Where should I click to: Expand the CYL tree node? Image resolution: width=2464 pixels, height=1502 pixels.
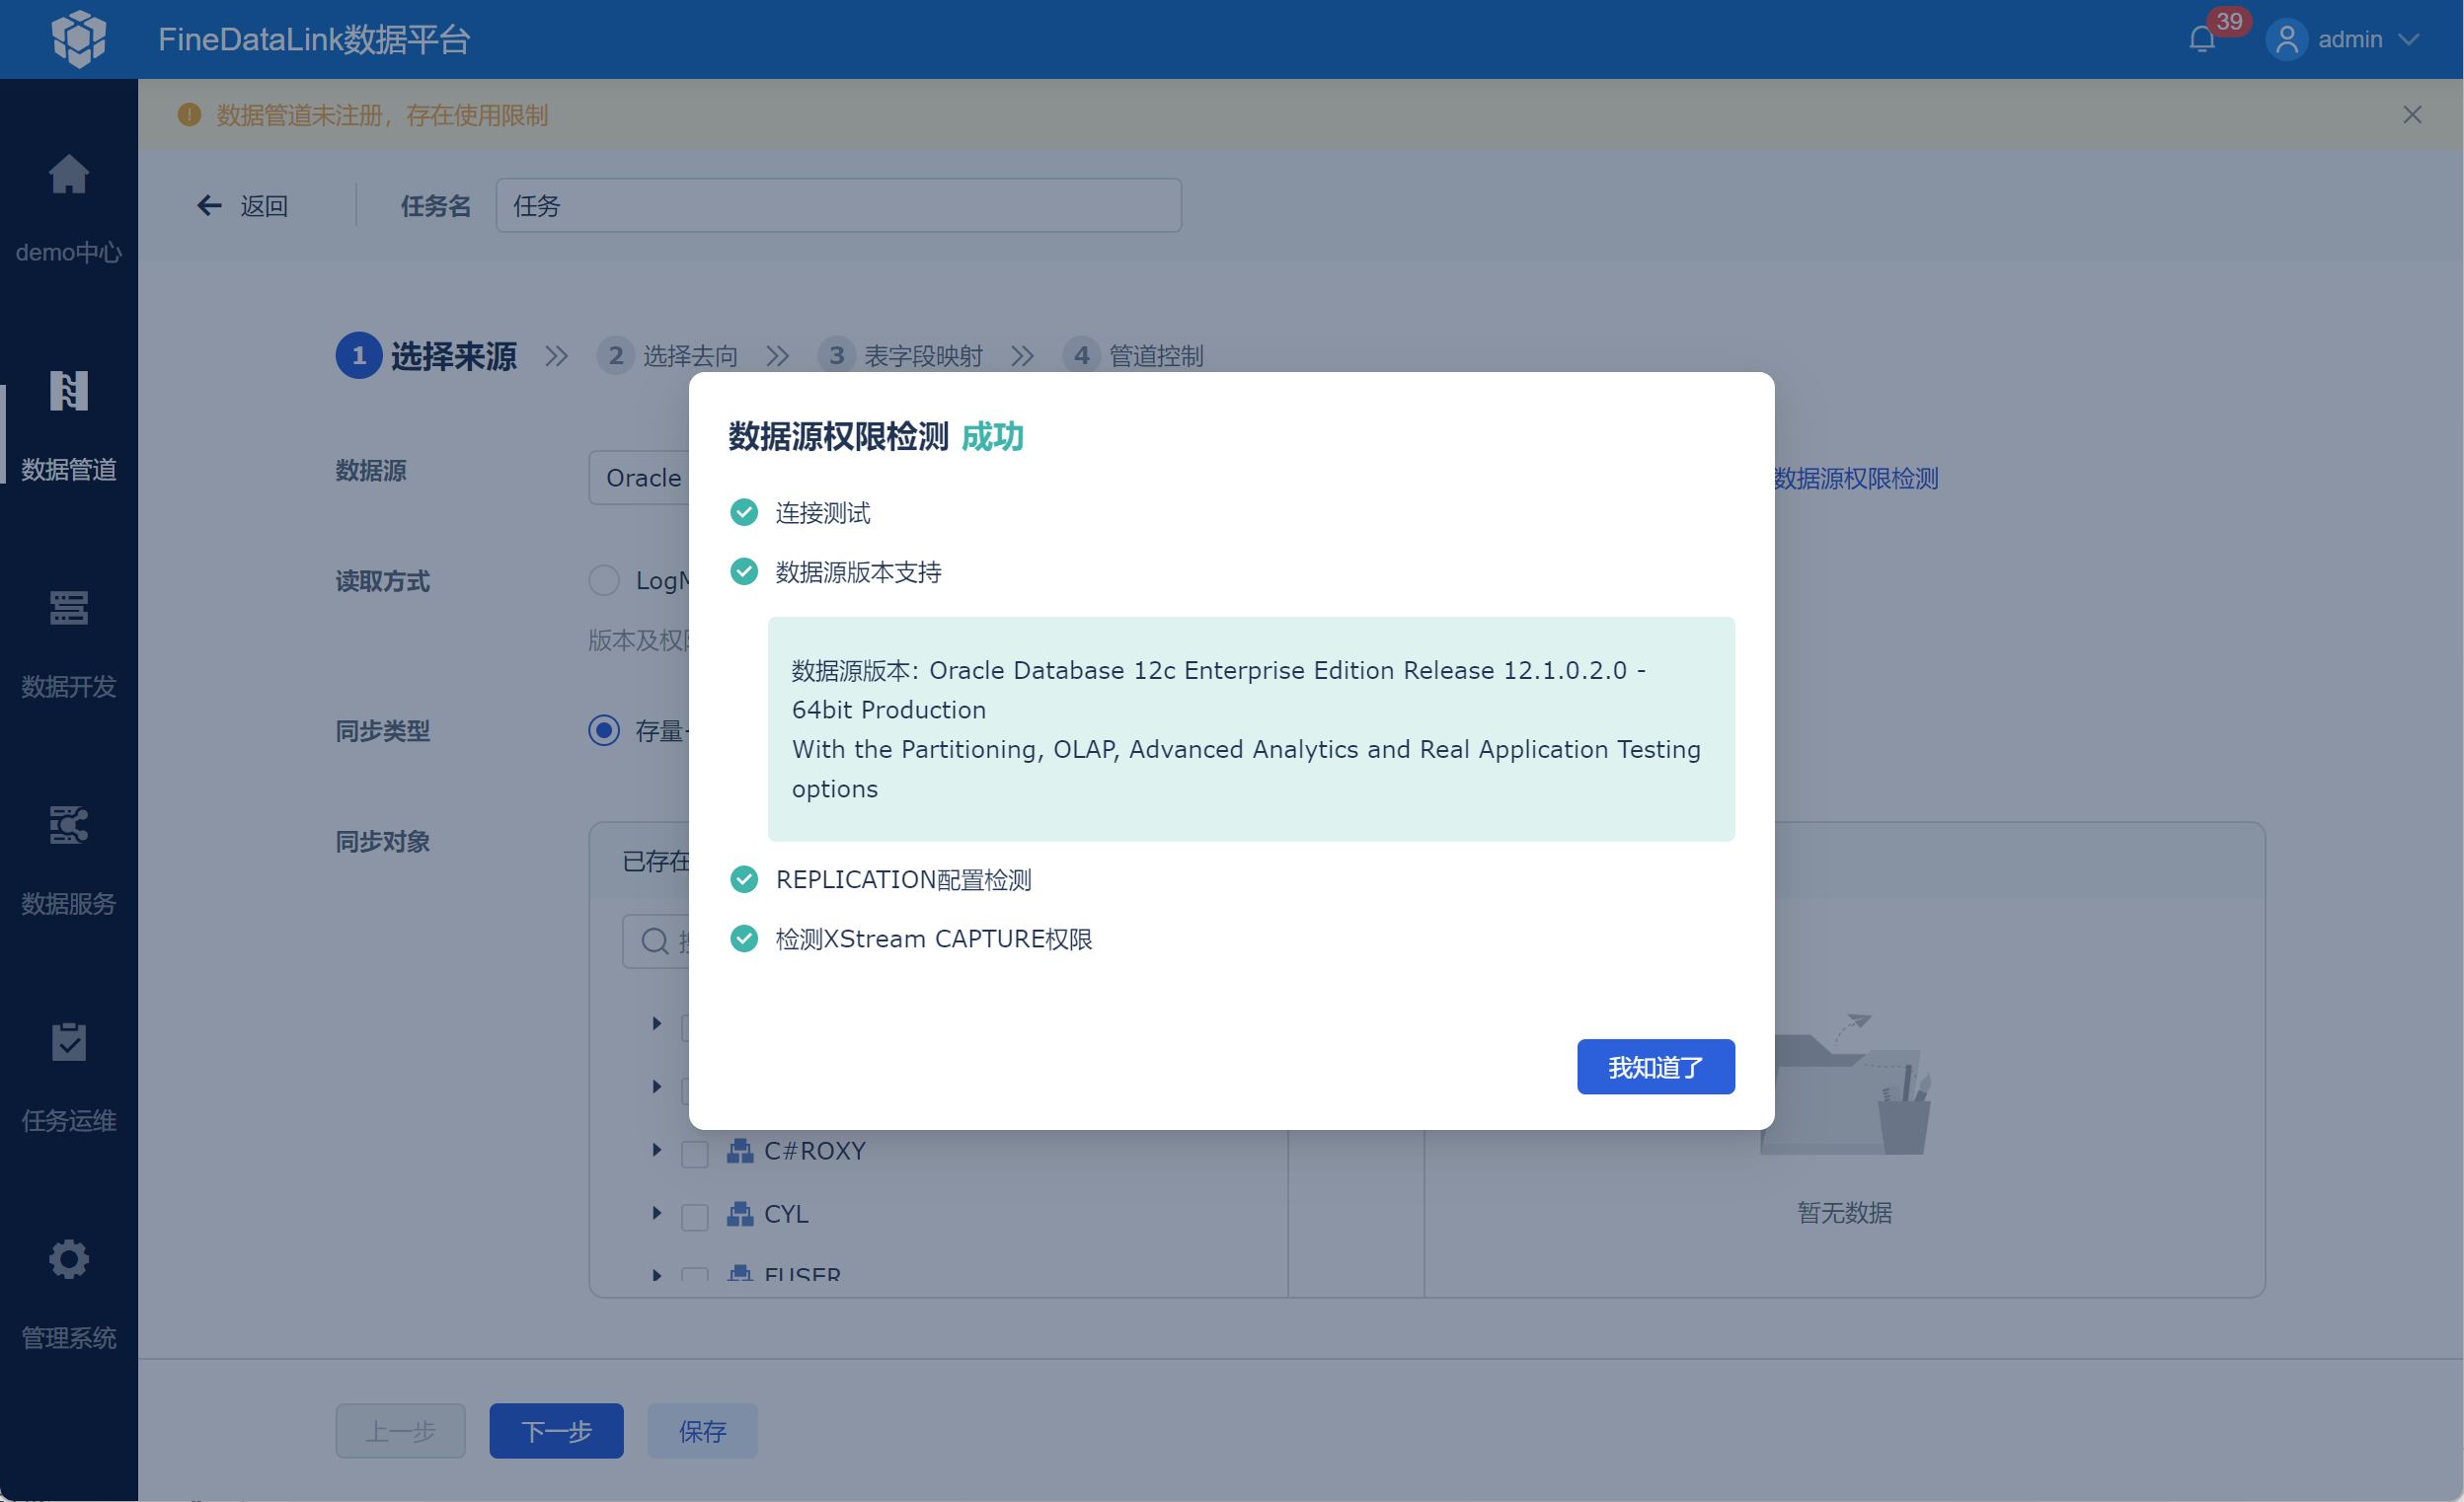coord(657,1214)
